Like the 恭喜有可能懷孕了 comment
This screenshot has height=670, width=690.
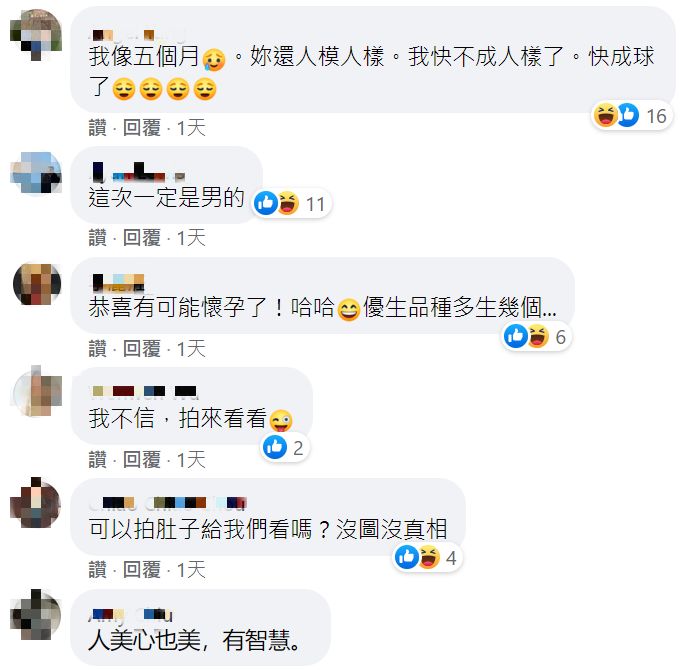tap(97, 349)
